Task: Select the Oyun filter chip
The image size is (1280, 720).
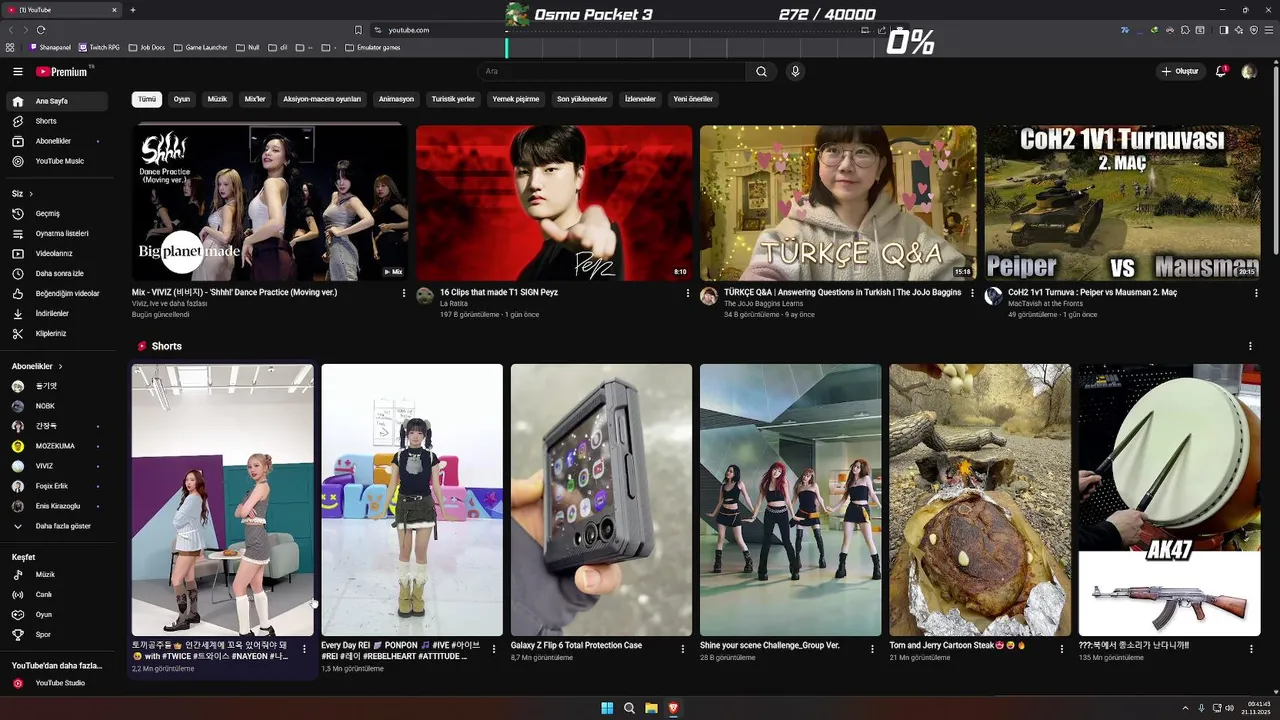Action: tap(182, 99)
